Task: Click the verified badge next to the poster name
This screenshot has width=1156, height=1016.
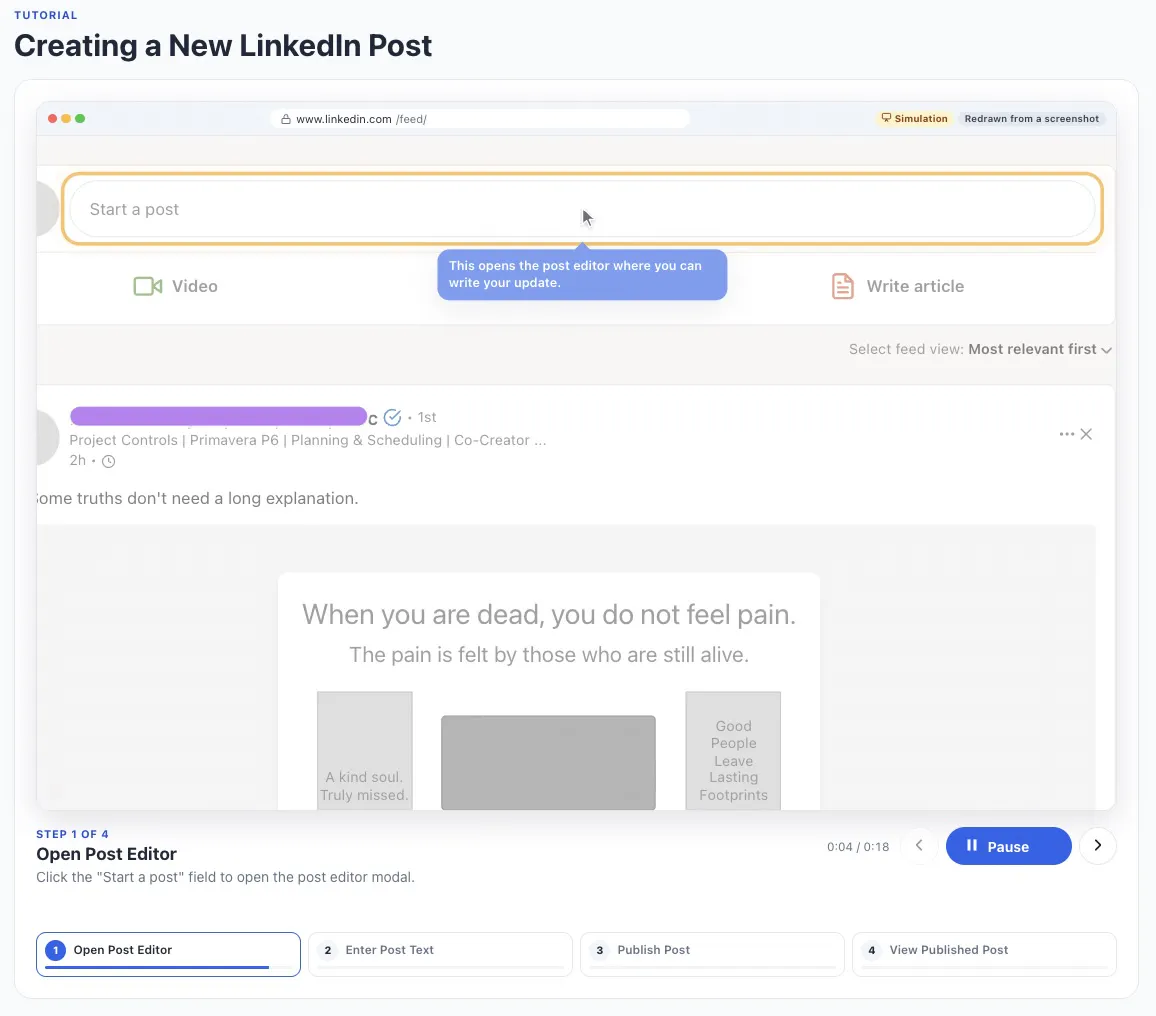Action: [x=392, y=417]
